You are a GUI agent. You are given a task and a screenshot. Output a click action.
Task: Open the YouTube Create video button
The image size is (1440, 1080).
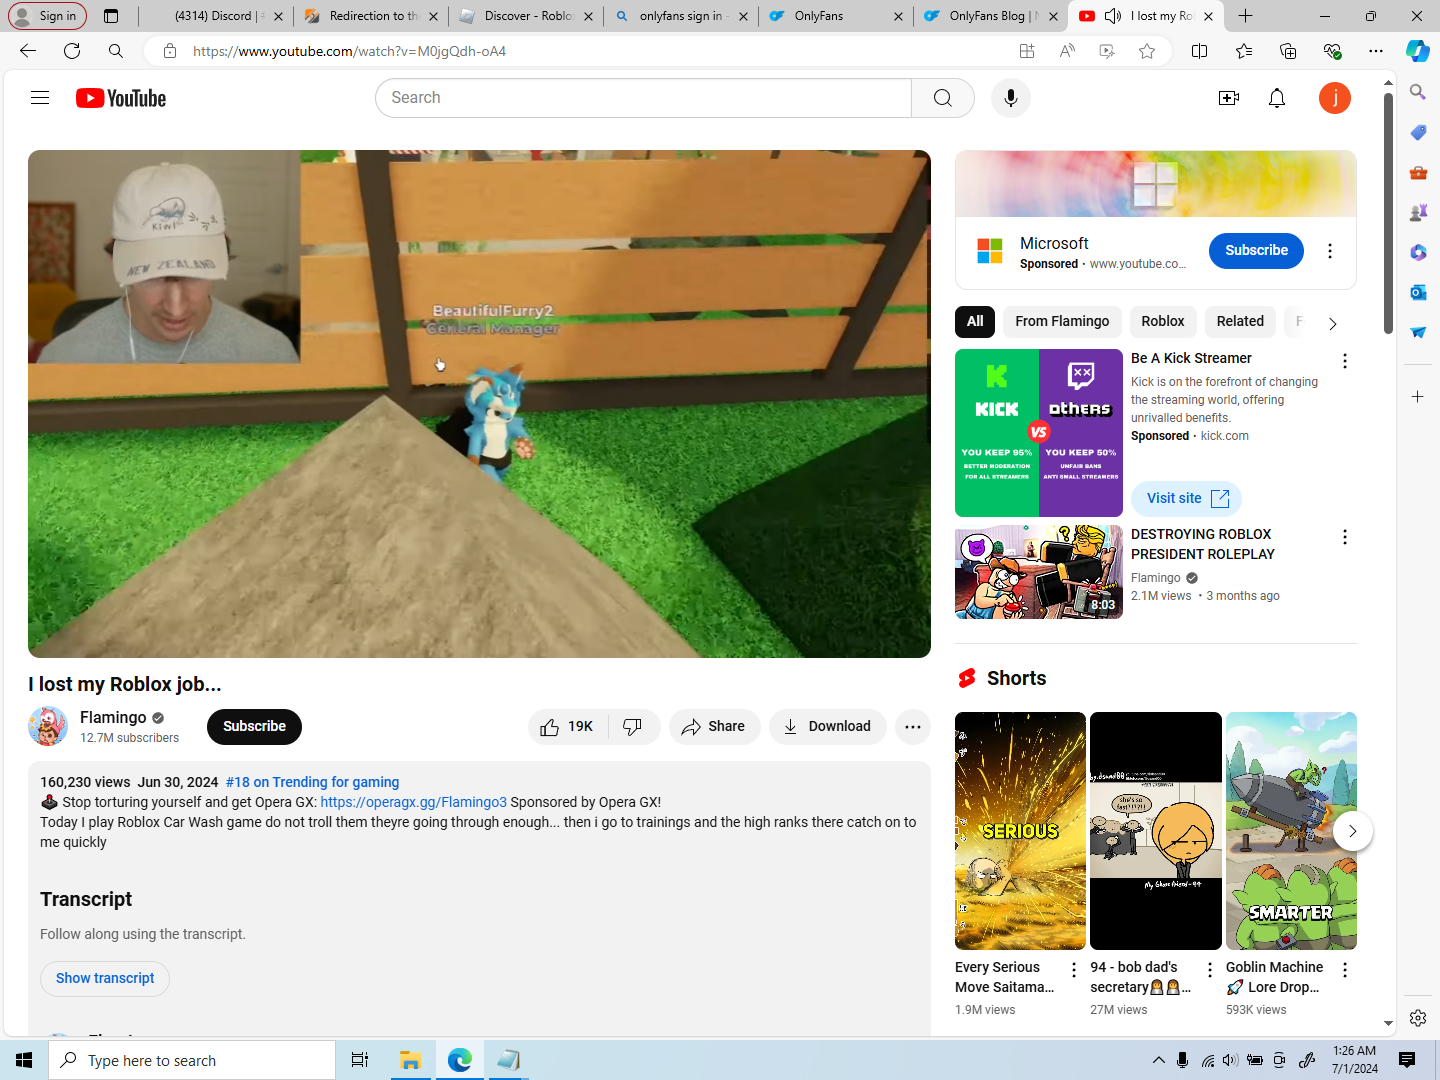(x=1229, y=98)
